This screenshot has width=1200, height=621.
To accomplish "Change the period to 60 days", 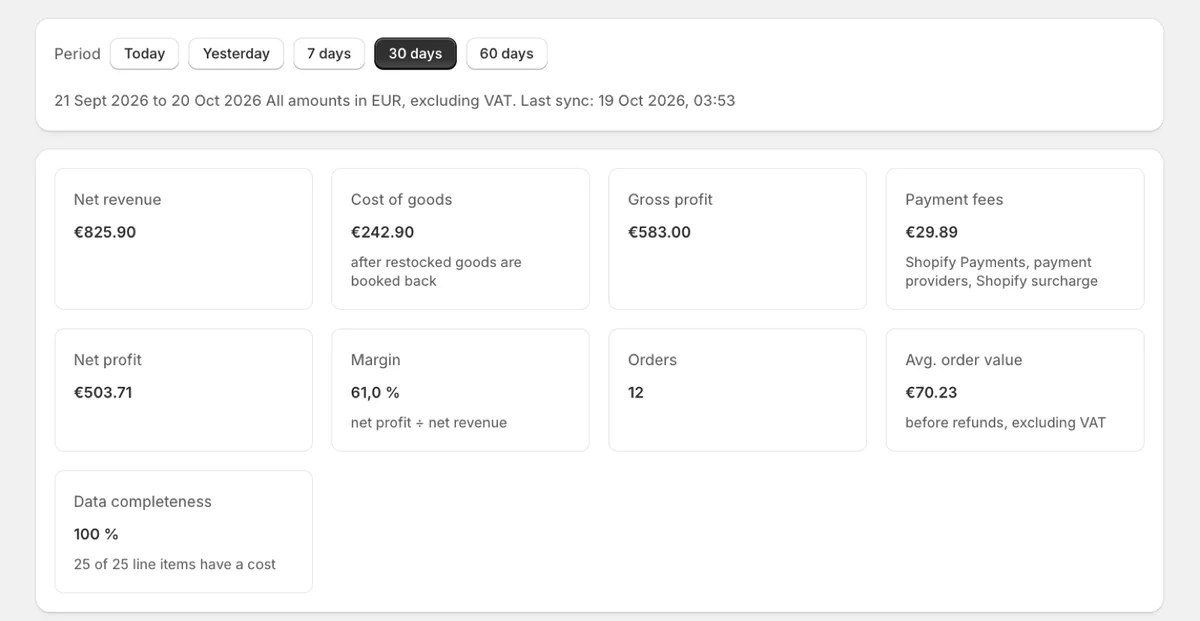I will [x=507, y=54].
